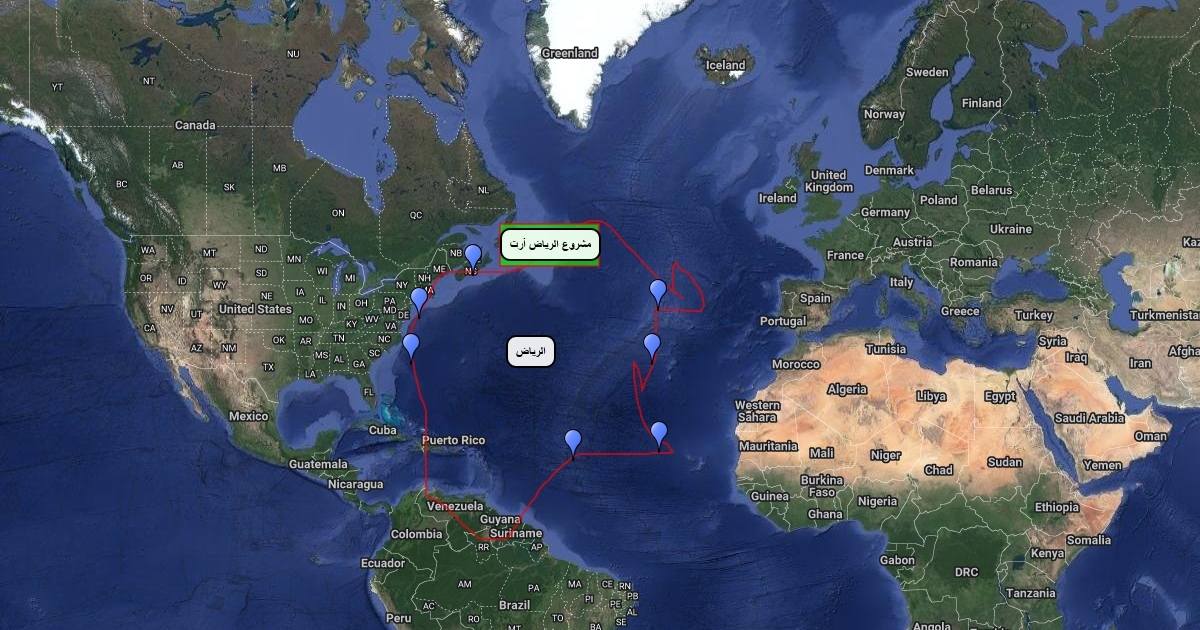Screen dimensions: 1200x630
Task: Select the Iceland label on the map
Action: click(726, 65)
